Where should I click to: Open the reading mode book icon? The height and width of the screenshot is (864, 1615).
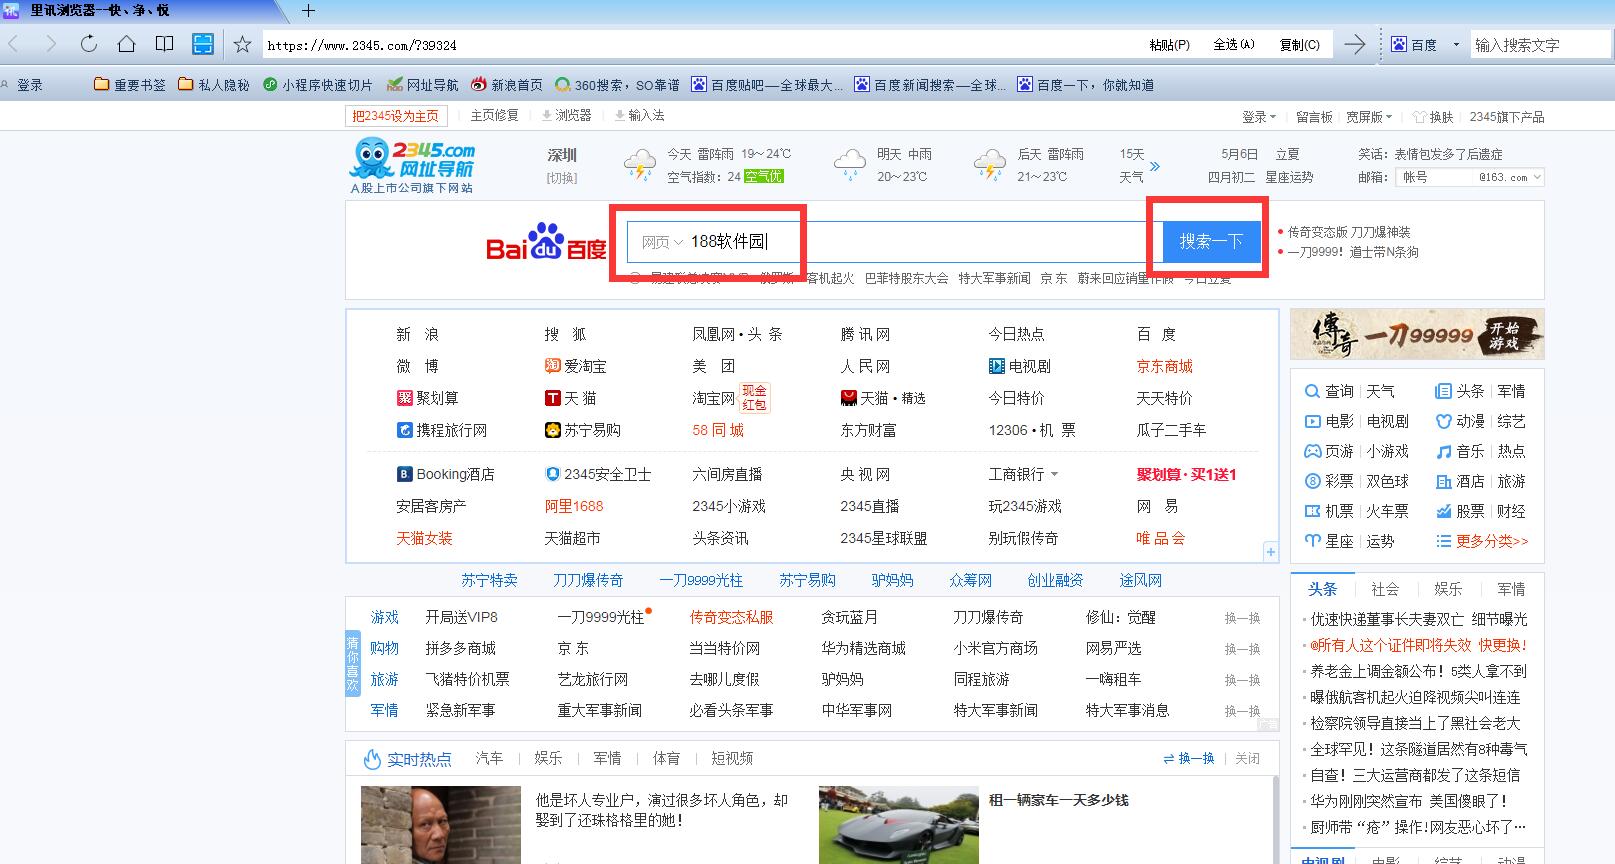tap(164, 44)
